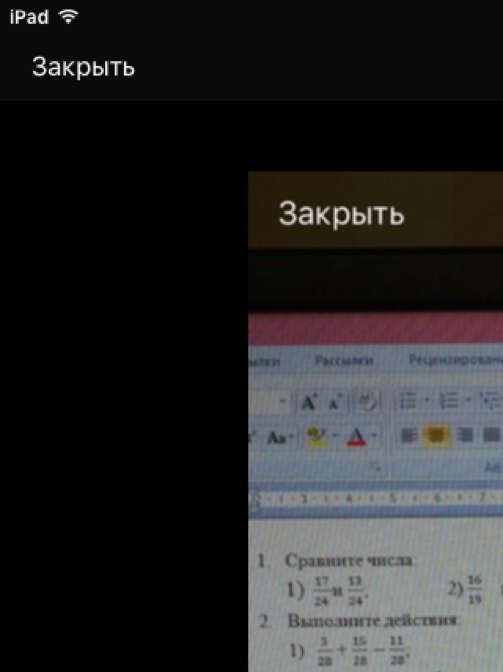The width and height of the screenshot is (503, 672).
Task: Toggle the justify alignment button
Action: (x=491, y=435)
